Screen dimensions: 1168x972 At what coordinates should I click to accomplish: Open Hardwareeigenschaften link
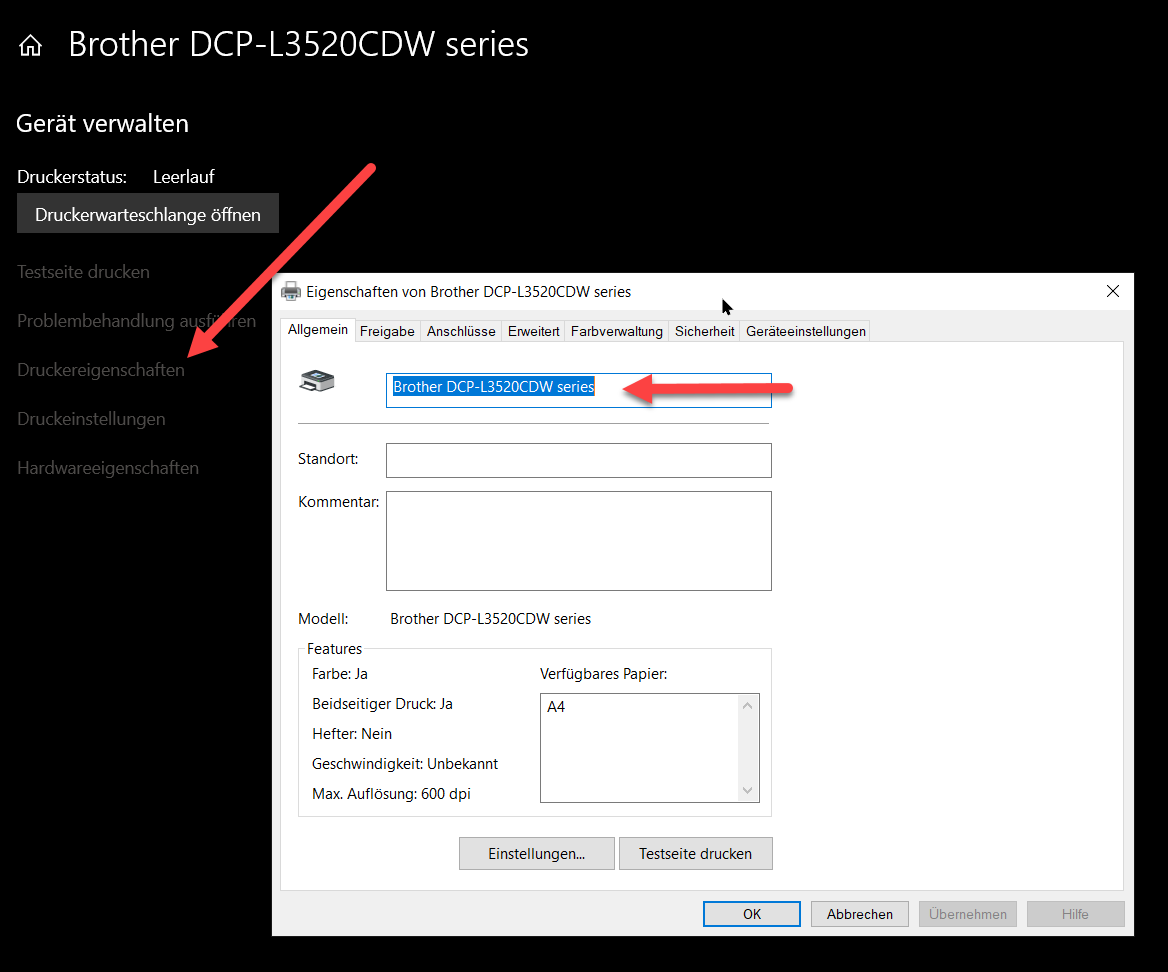108,468
